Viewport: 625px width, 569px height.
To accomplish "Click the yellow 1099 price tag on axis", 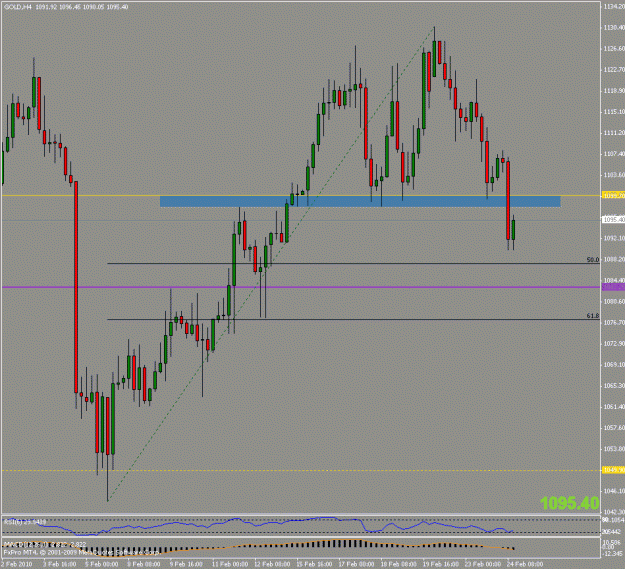I will [613, 195].
